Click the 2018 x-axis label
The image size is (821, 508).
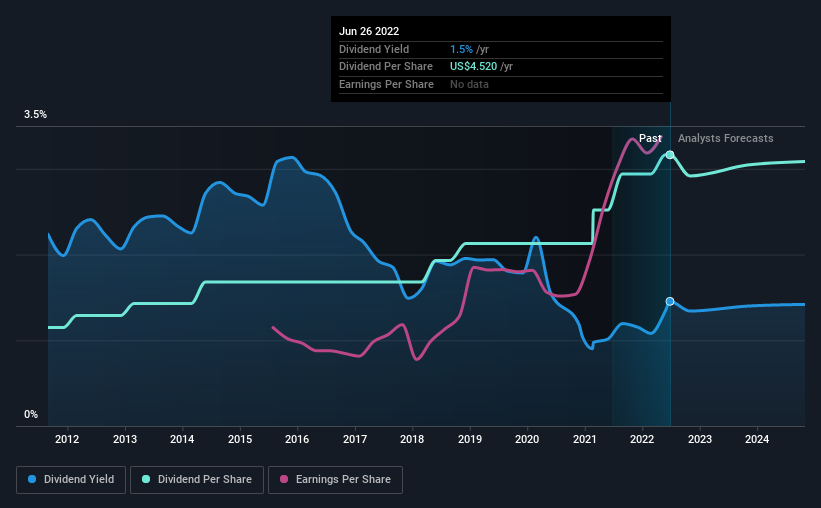[412, 439]
